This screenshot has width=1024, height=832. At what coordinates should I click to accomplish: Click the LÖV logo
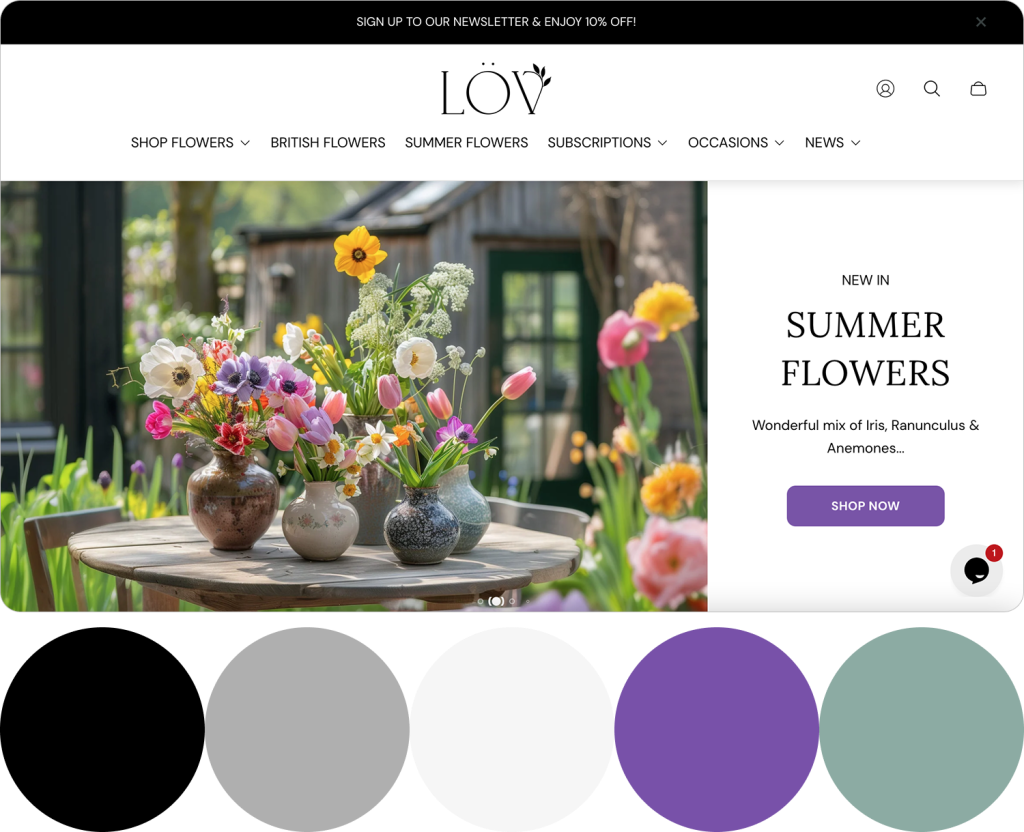496,89
